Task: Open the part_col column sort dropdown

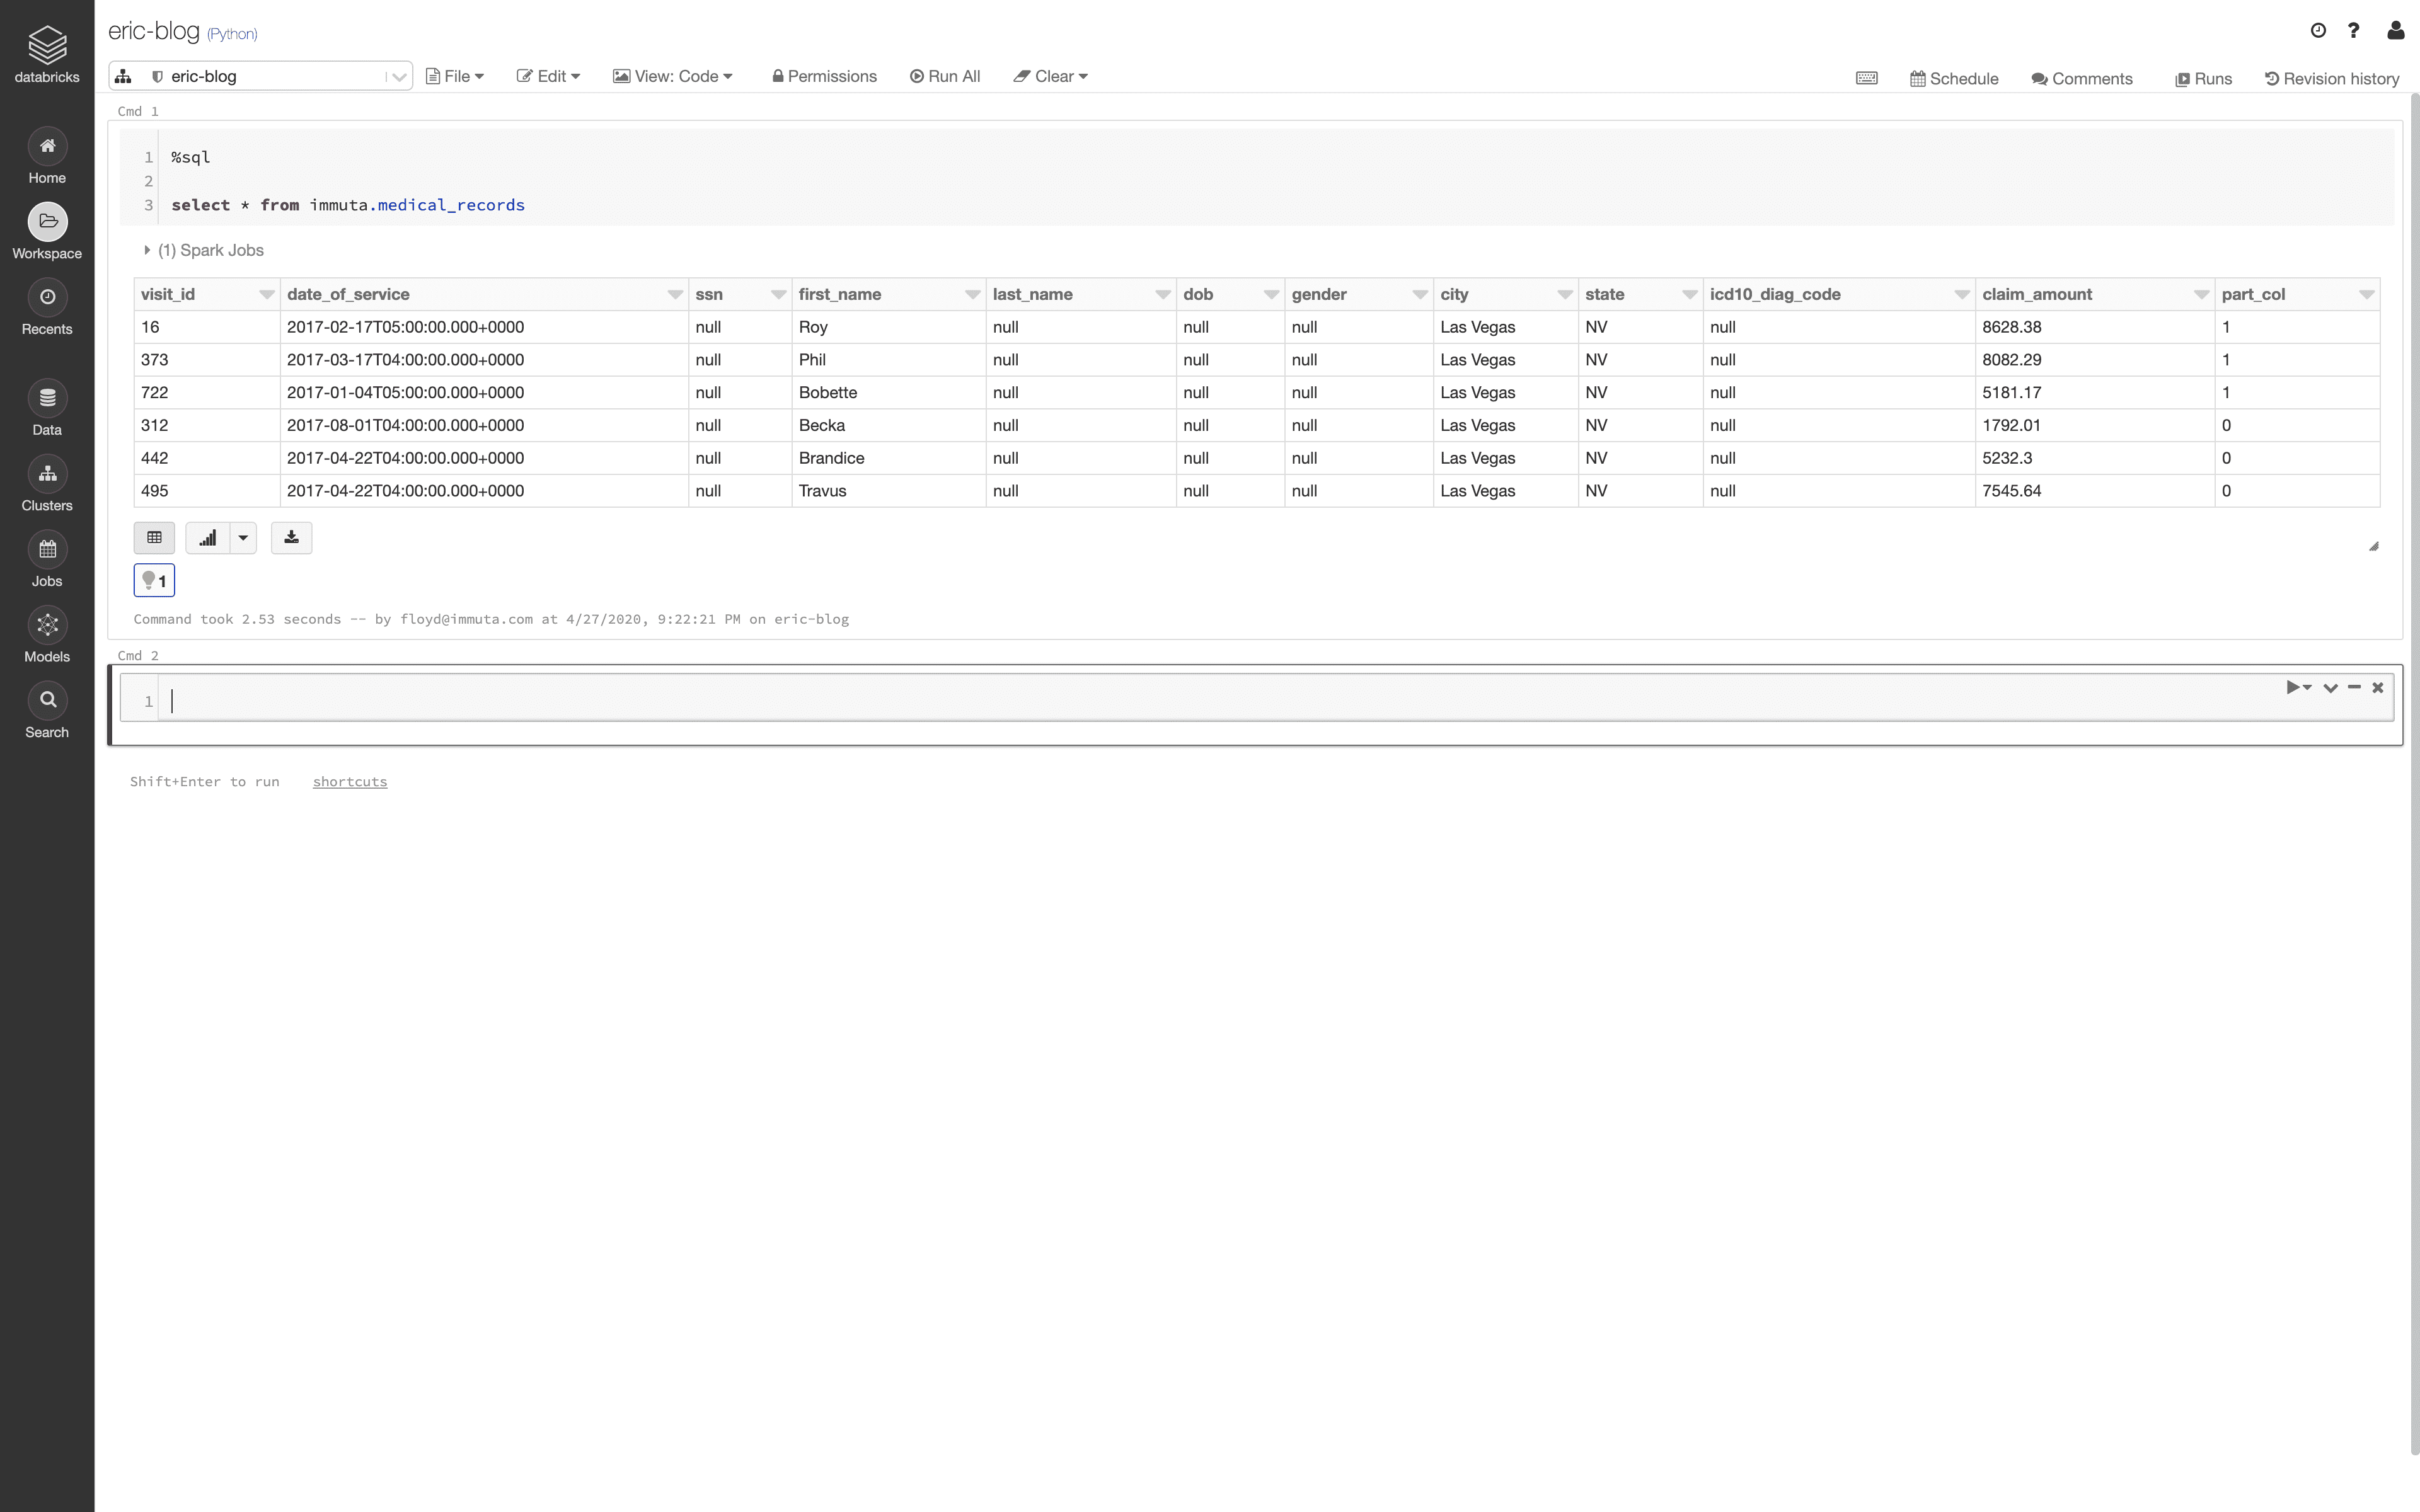Action: coord(2366,294)
